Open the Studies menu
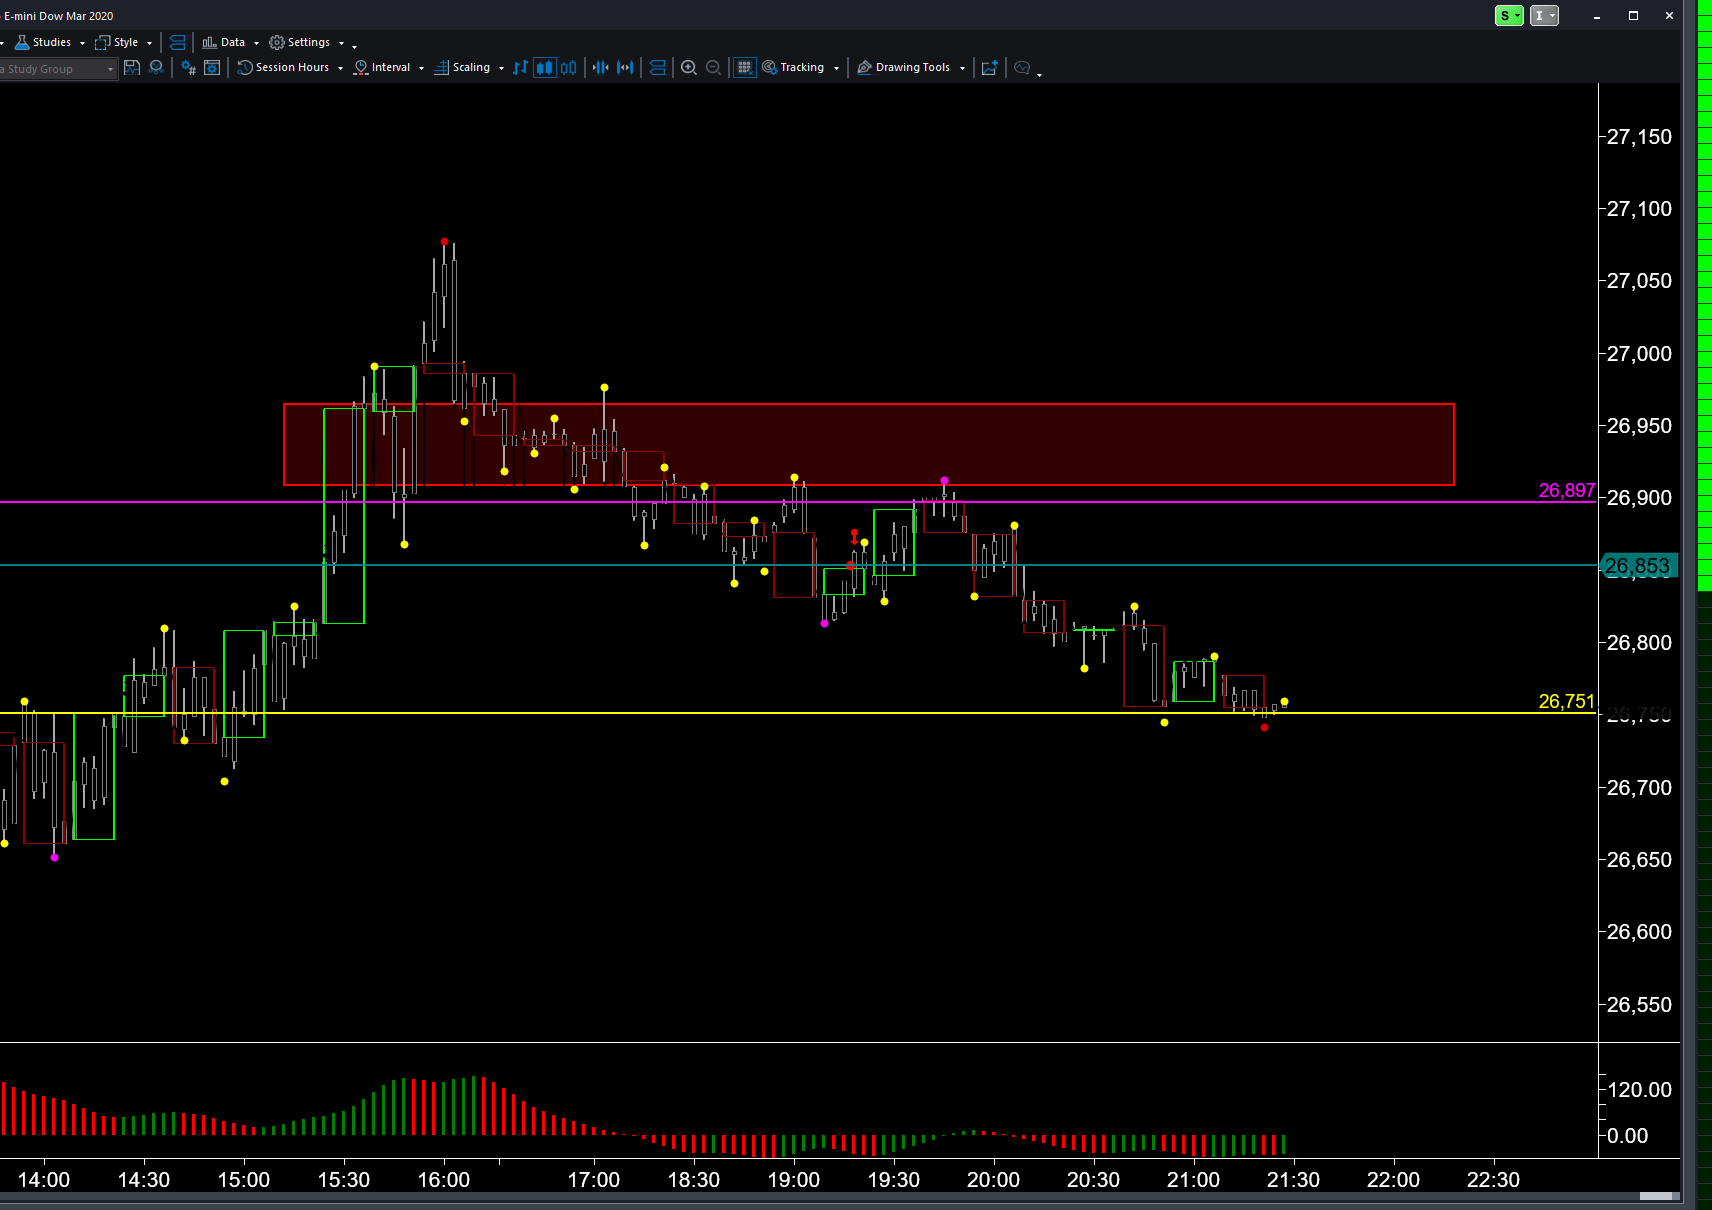 coord(50,42)
